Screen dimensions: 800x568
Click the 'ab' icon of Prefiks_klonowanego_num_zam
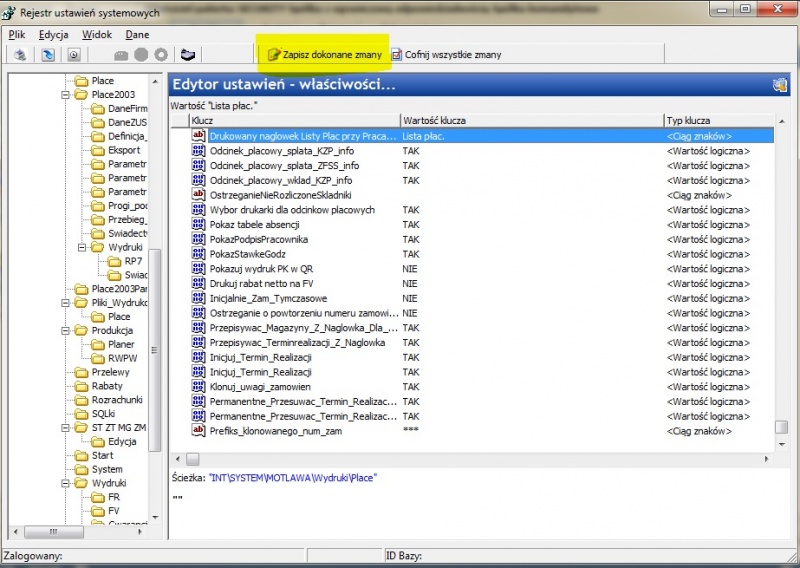[198, 431]
